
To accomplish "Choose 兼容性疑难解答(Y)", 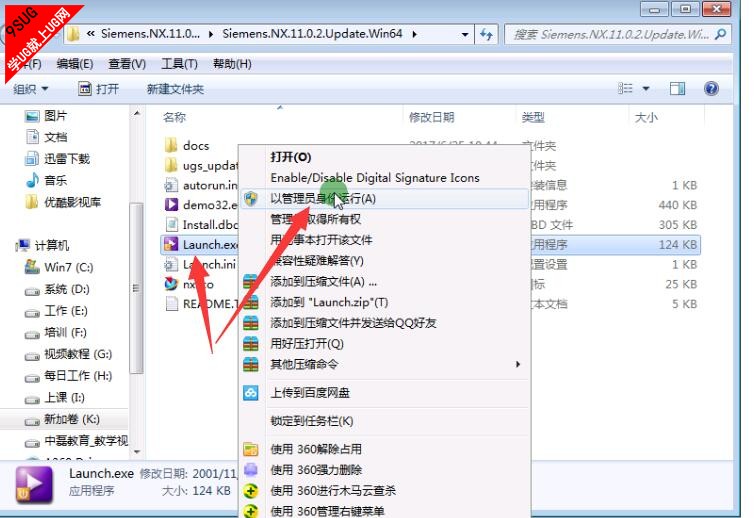I will pyautogui.click(x=384, y=260).
